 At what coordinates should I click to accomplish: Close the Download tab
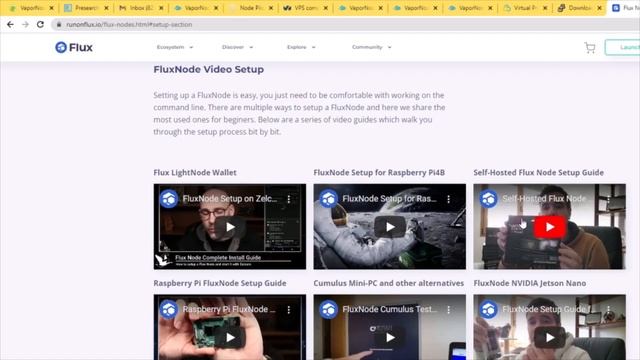(x=600, y=8)
